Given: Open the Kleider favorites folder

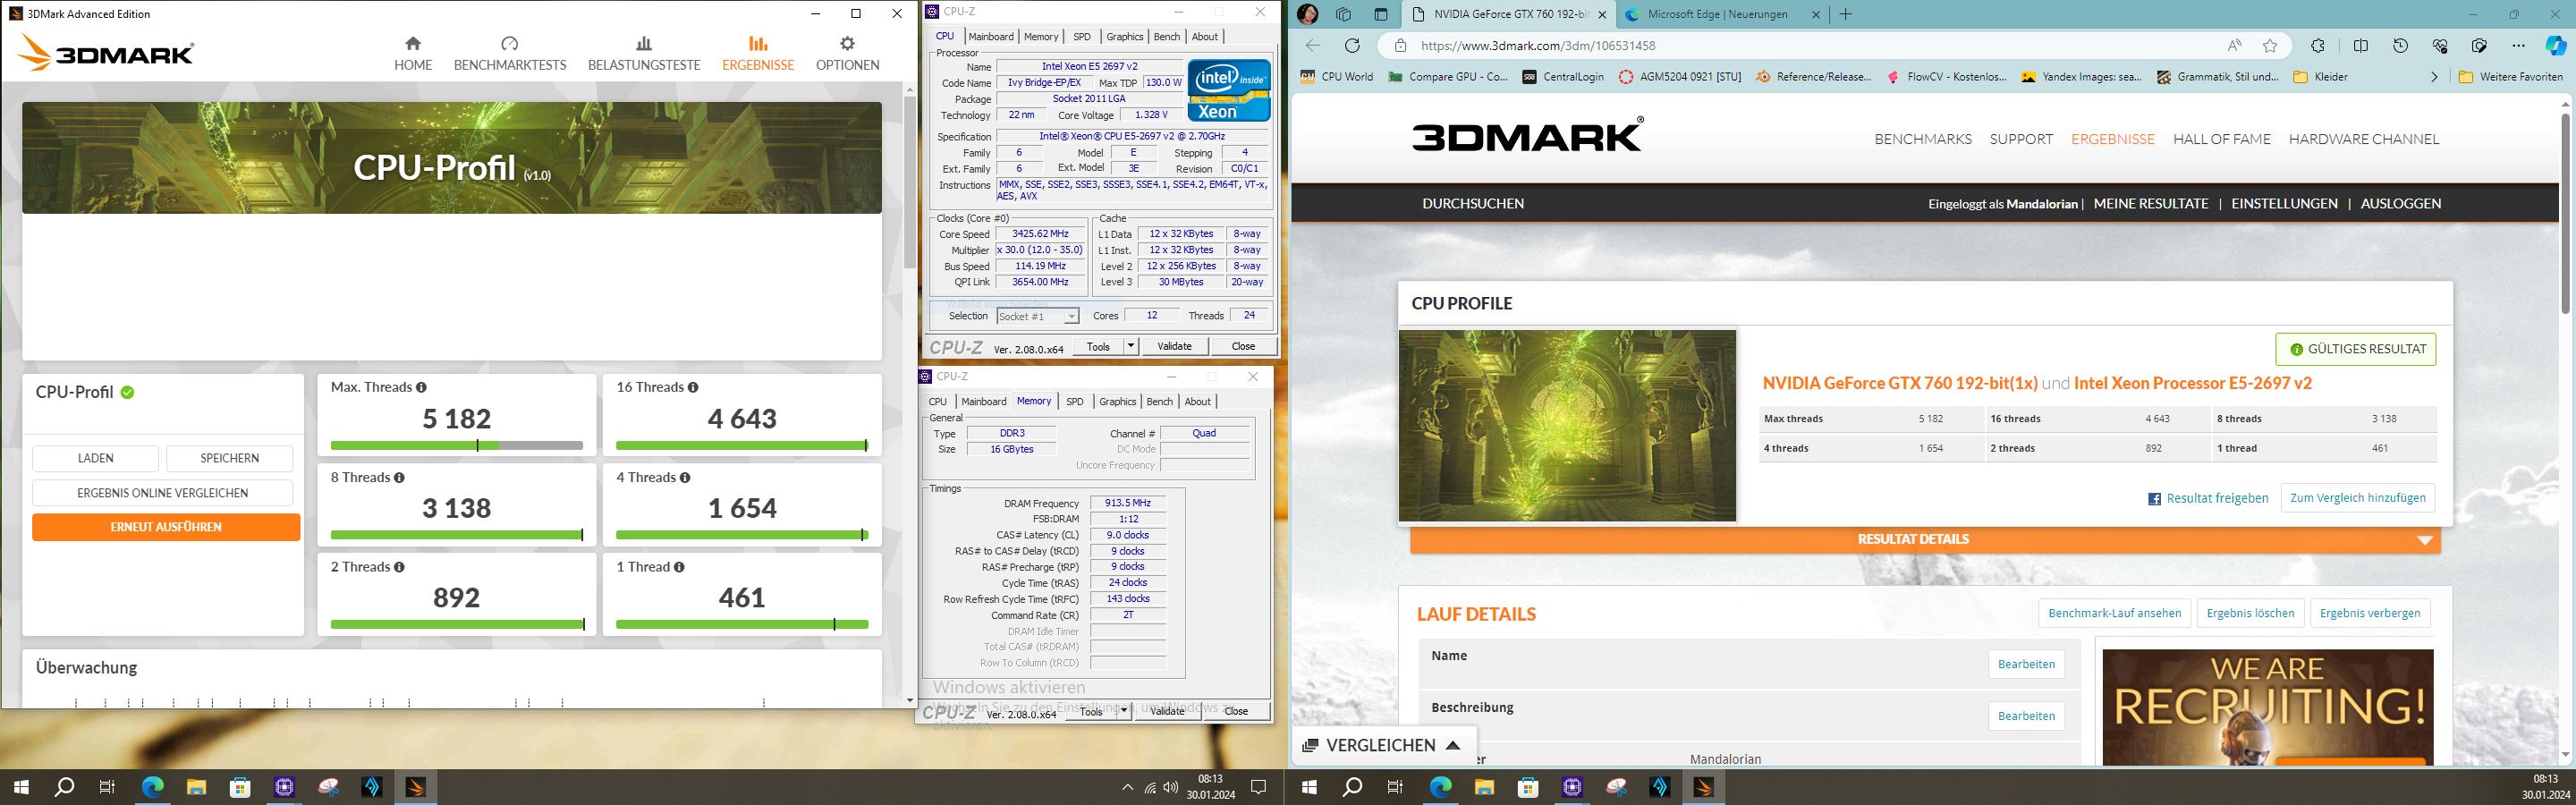Looking at the screenshot, I should pyautogui.click(x=2320, y=77).
